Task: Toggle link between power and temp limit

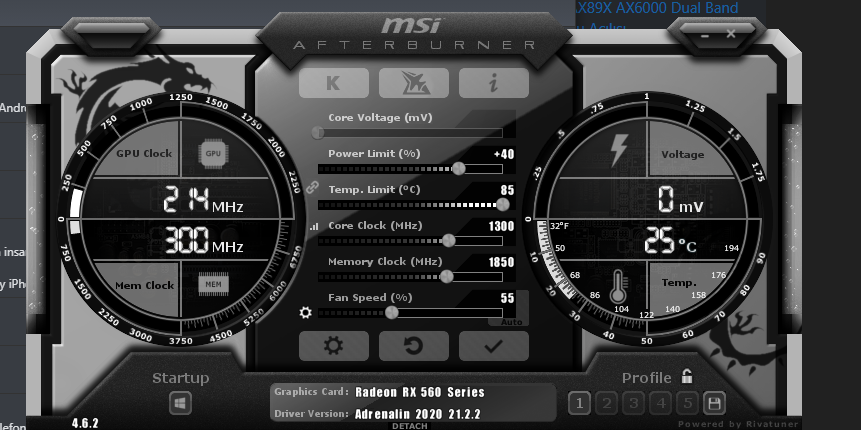Action: 312,187
